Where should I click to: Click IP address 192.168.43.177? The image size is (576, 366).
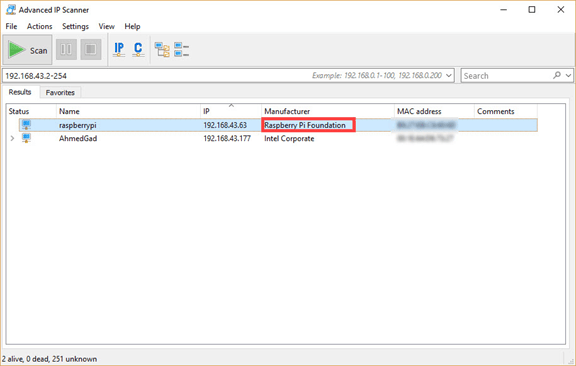click(x=227, y=139)
